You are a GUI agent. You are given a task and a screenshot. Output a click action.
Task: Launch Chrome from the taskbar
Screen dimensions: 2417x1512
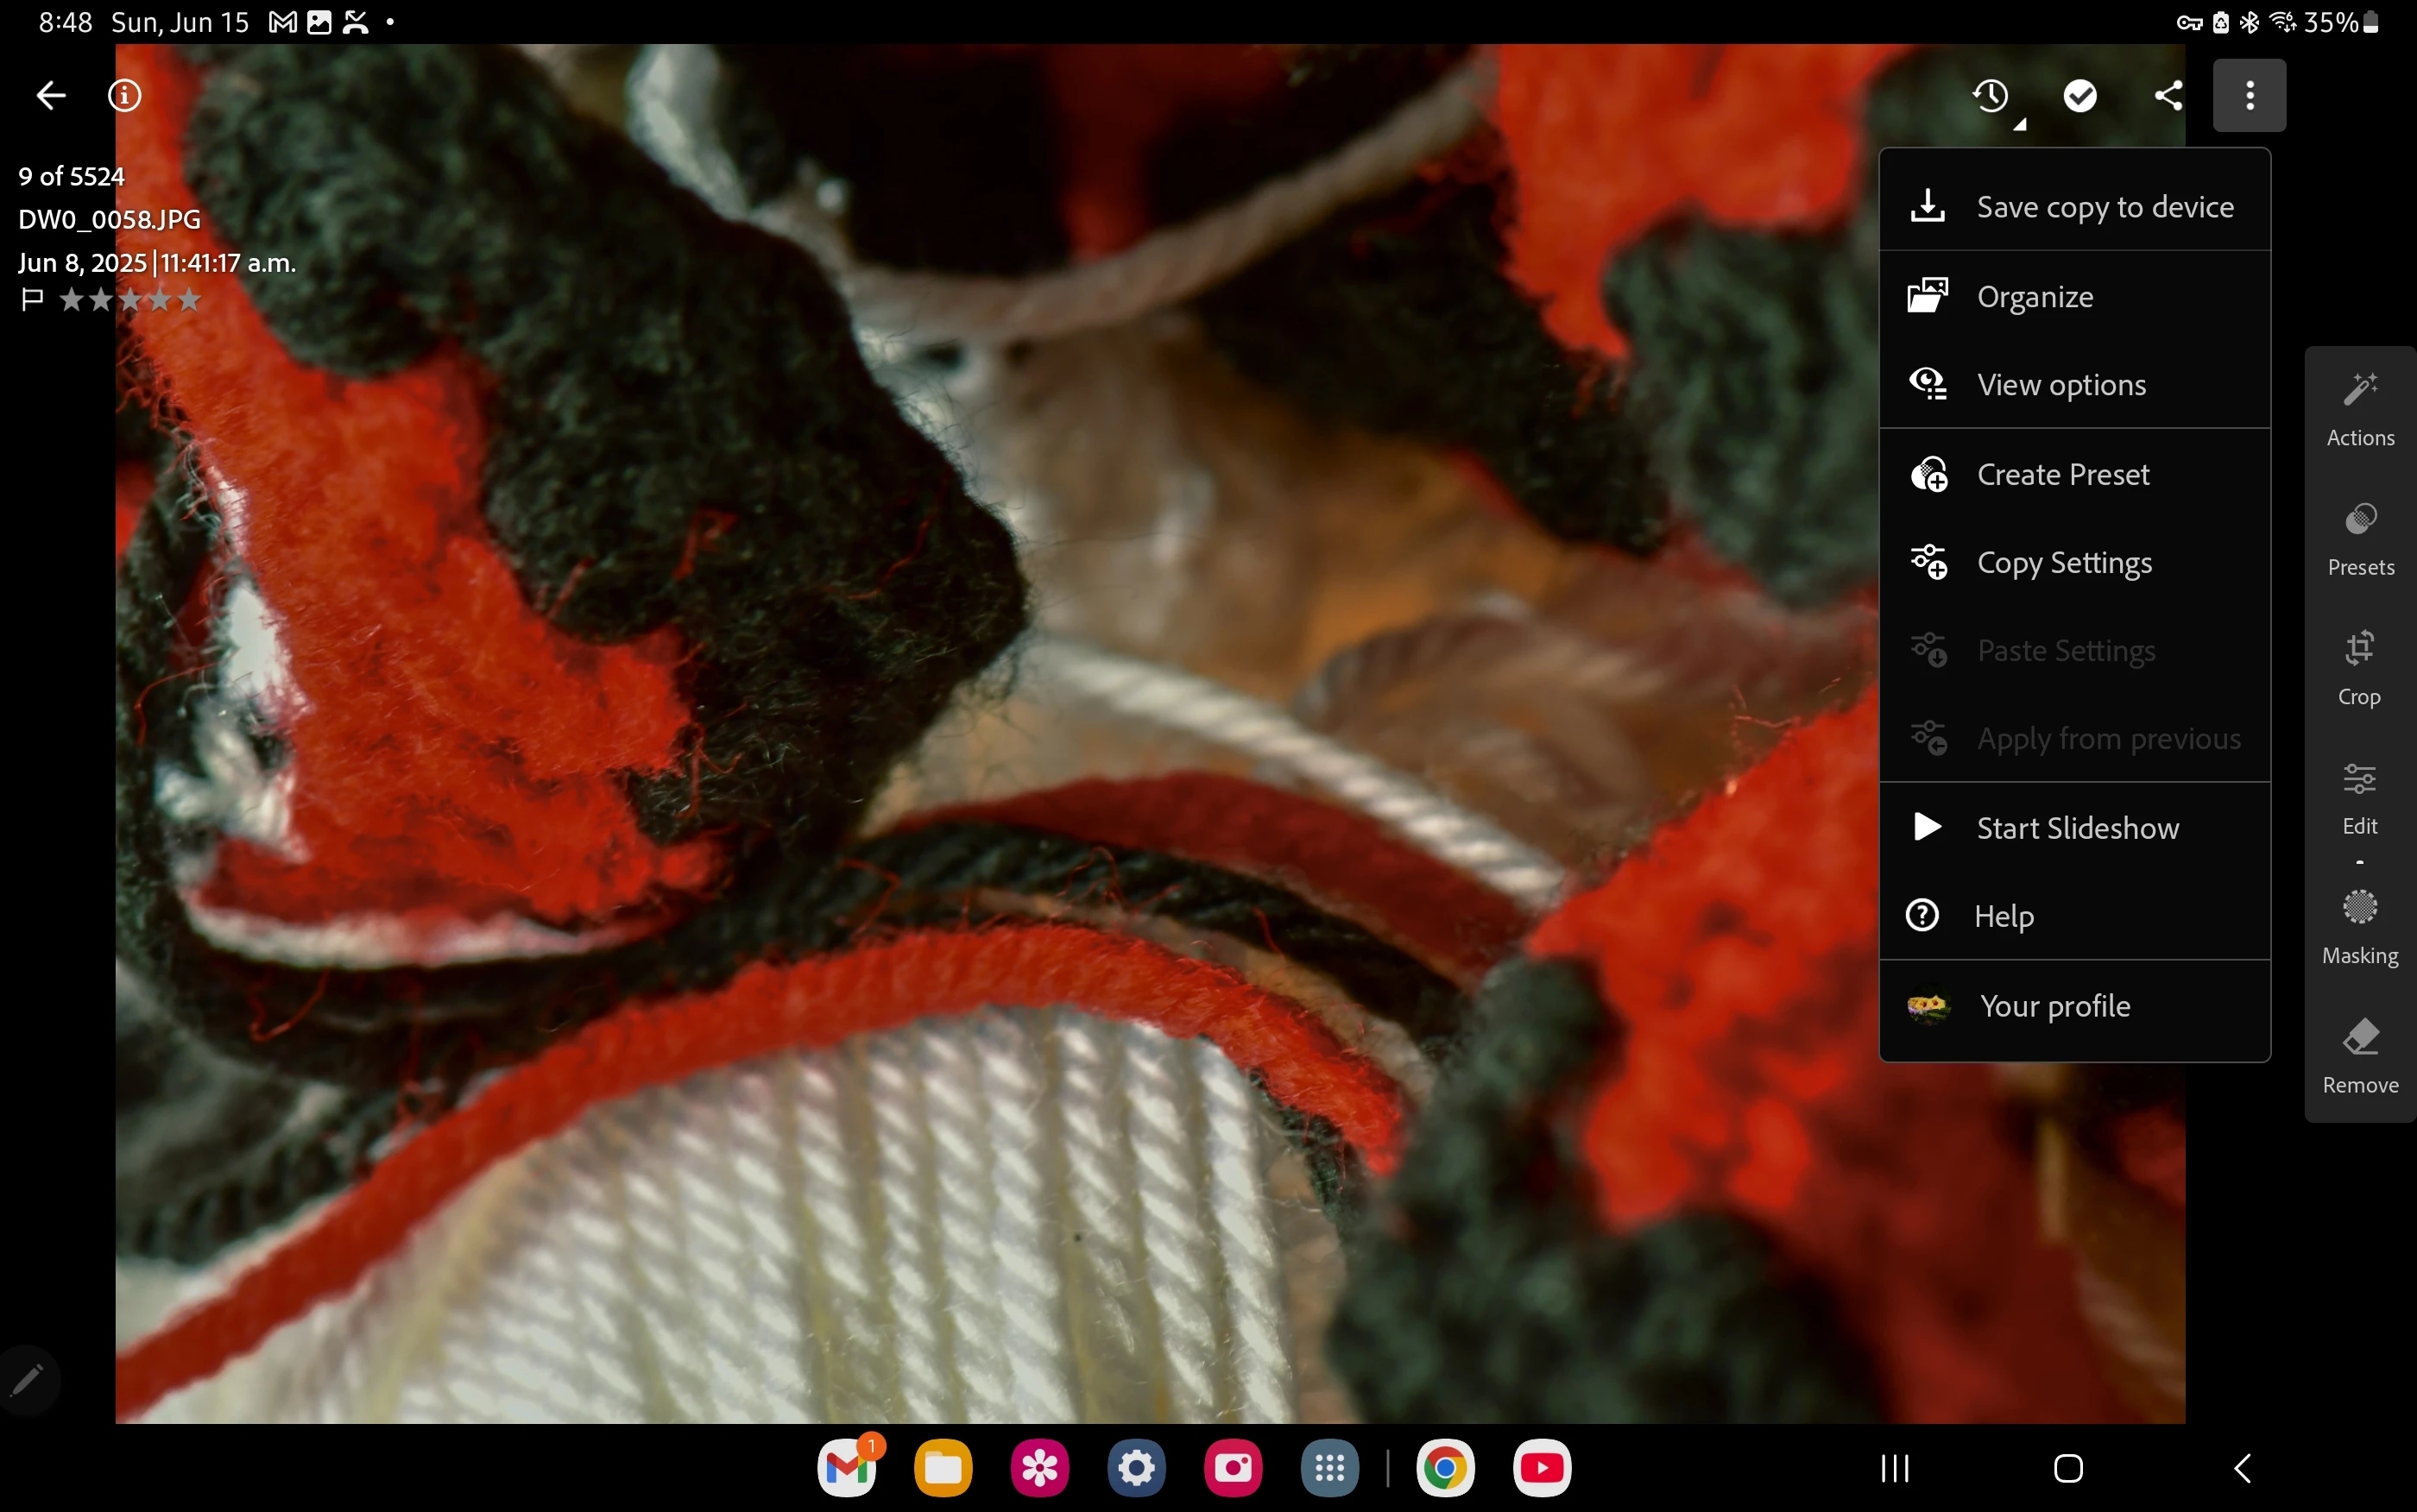click(1444, 1467)
